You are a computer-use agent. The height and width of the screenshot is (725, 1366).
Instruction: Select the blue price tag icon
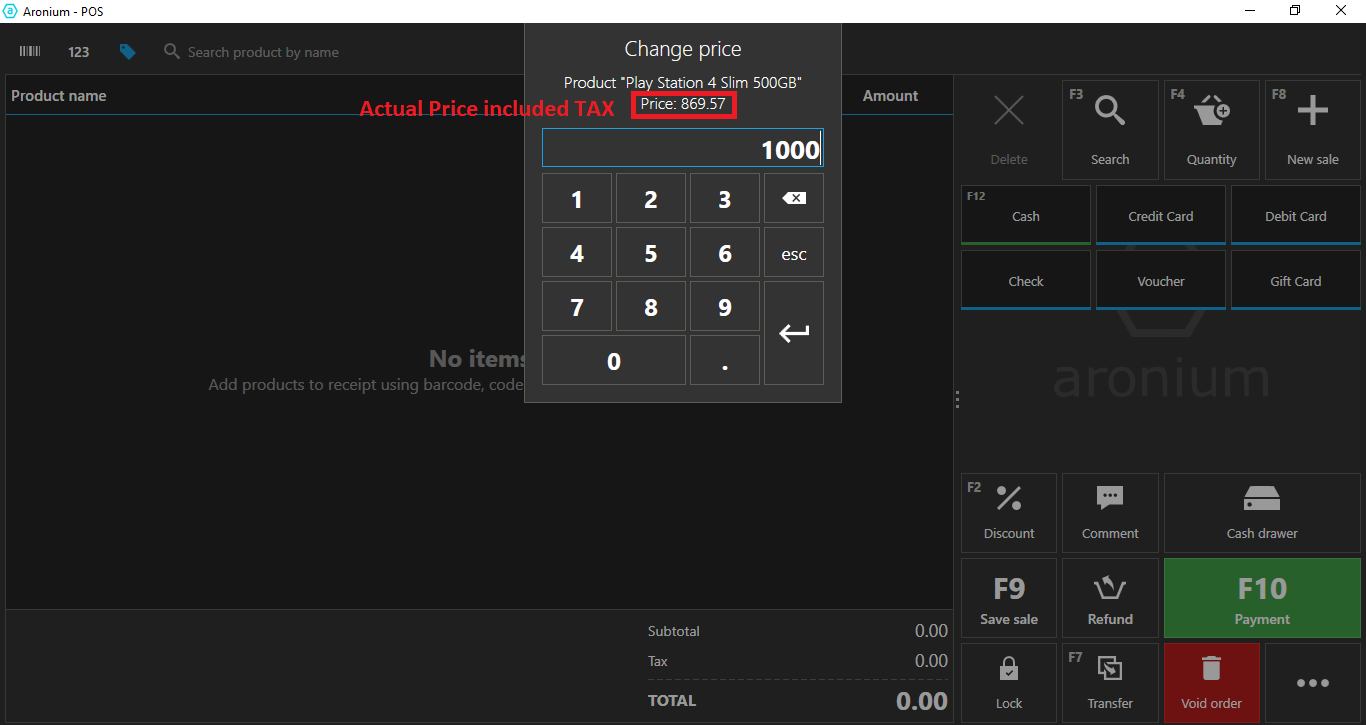127,52
